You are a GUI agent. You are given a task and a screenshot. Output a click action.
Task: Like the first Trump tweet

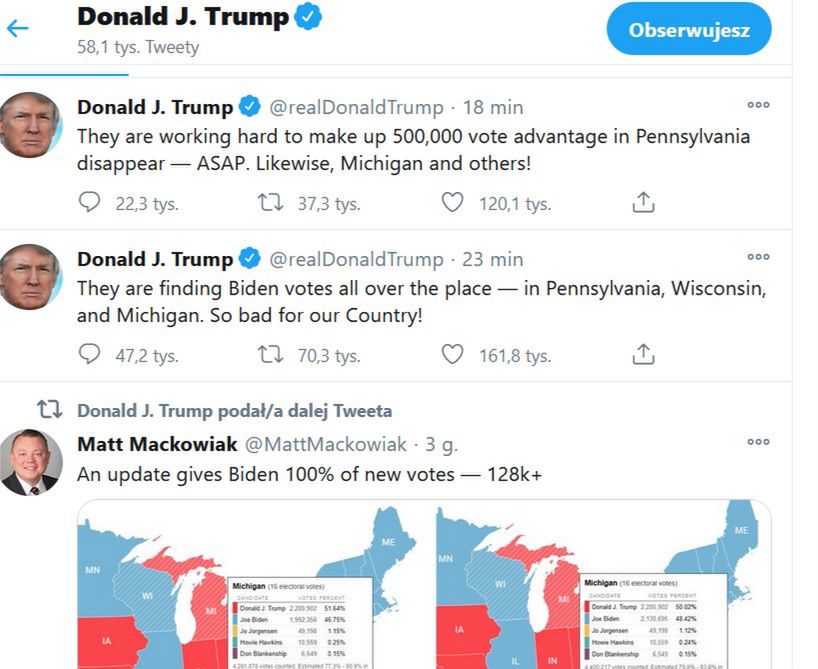click(x=452, y=202)
